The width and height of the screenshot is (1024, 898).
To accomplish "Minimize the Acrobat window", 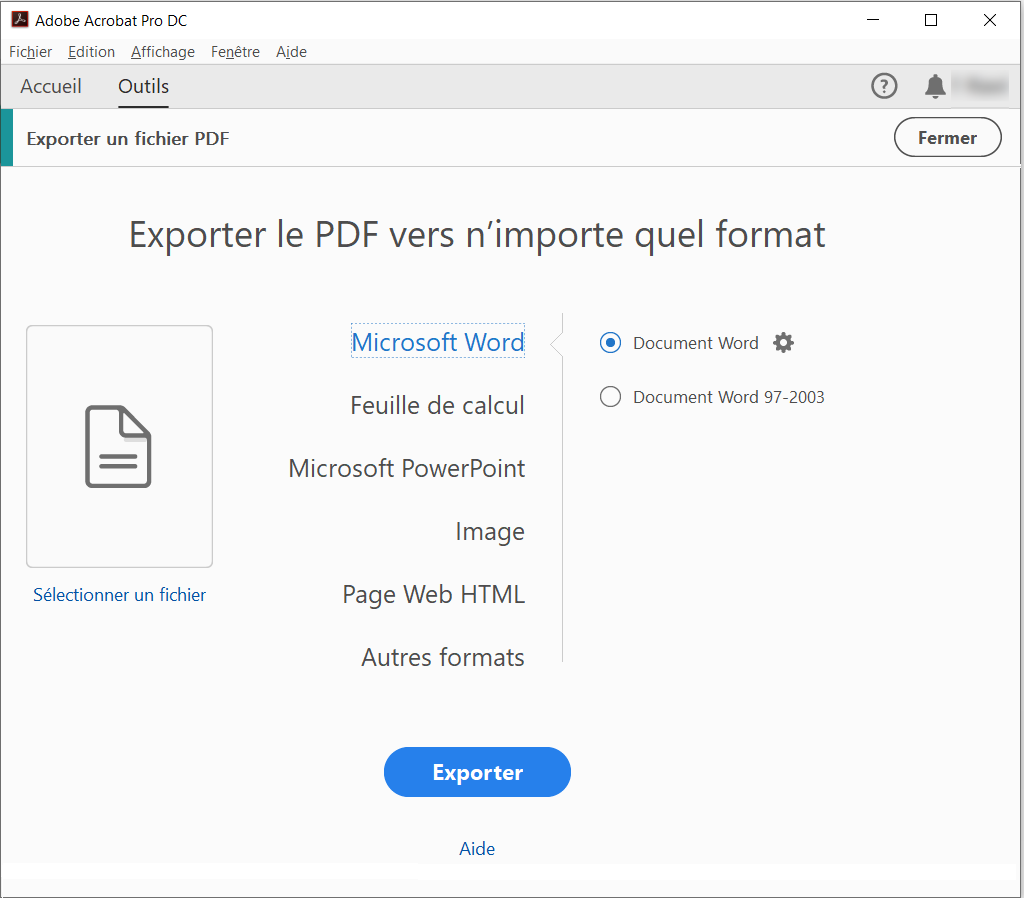I will [872, 20].
